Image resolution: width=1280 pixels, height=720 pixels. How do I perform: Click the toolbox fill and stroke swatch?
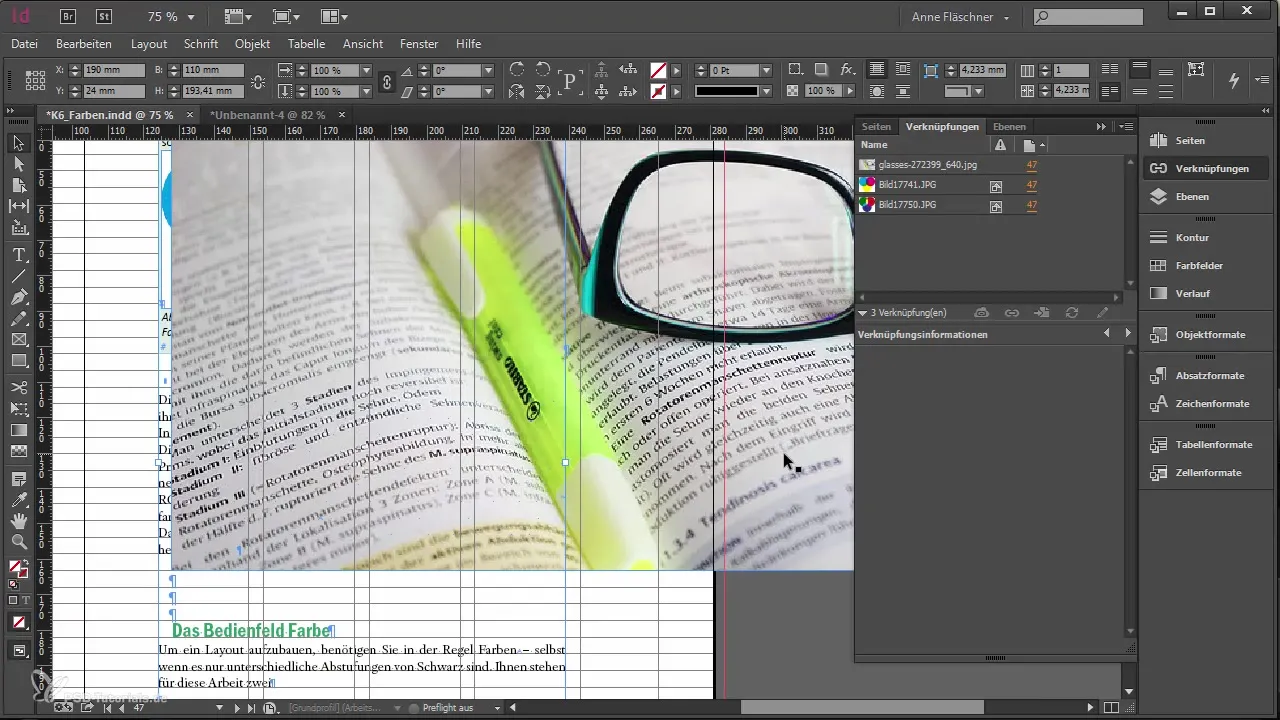coord(18,570)
